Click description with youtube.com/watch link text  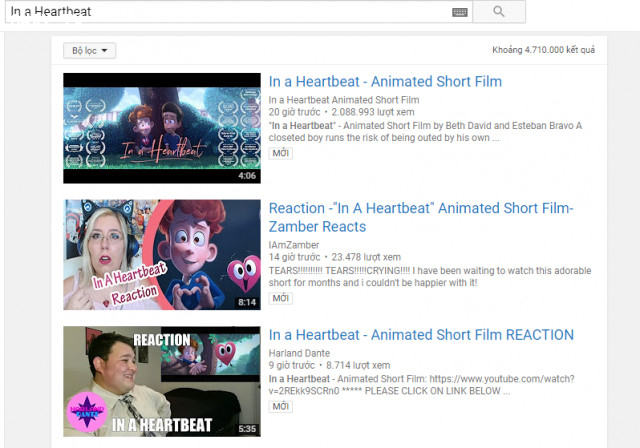tap(421, 385)
